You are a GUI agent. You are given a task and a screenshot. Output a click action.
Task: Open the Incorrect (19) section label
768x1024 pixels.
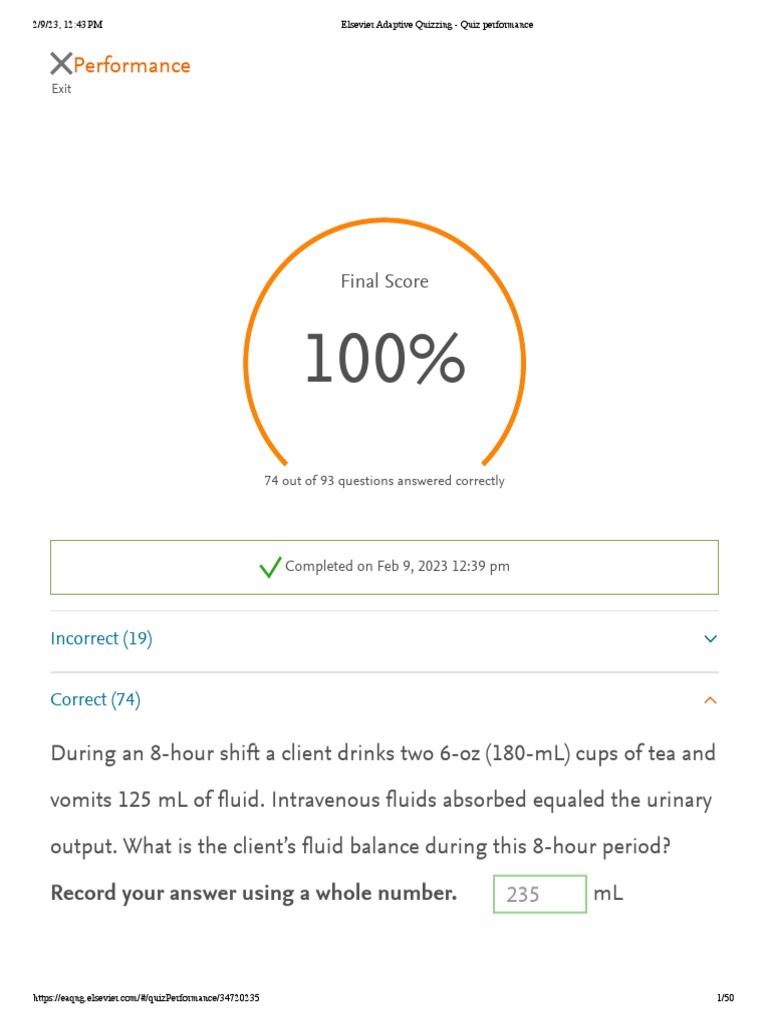[101, 639]
